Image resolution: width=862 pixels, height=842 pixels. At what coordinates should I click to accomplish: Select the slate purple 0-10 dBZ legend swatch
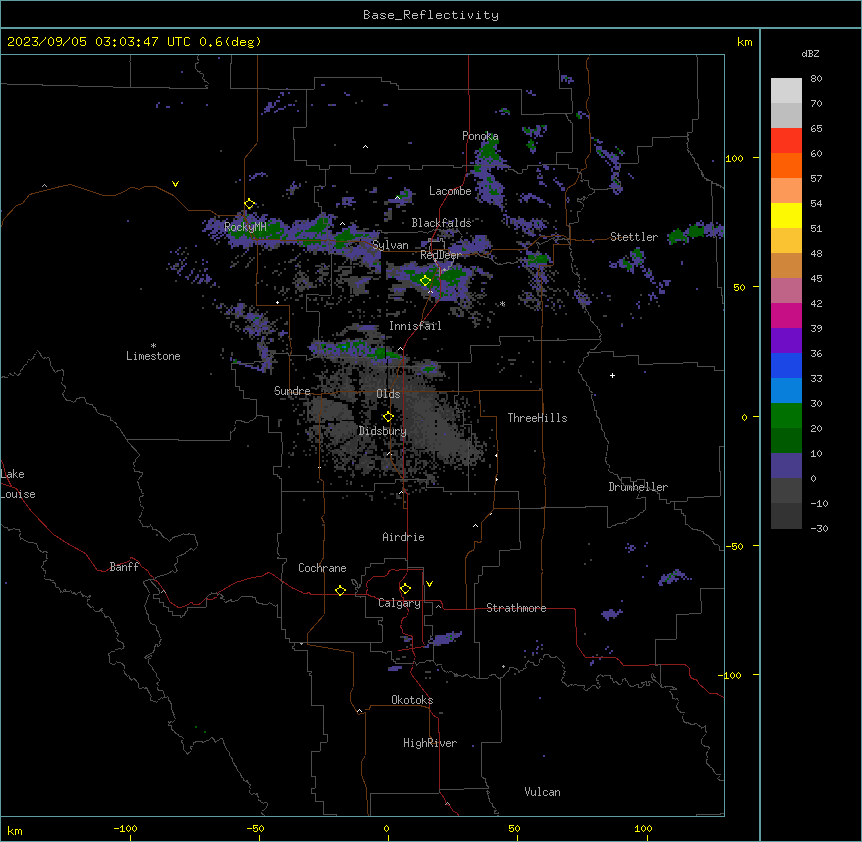click(x=786, y=466)
